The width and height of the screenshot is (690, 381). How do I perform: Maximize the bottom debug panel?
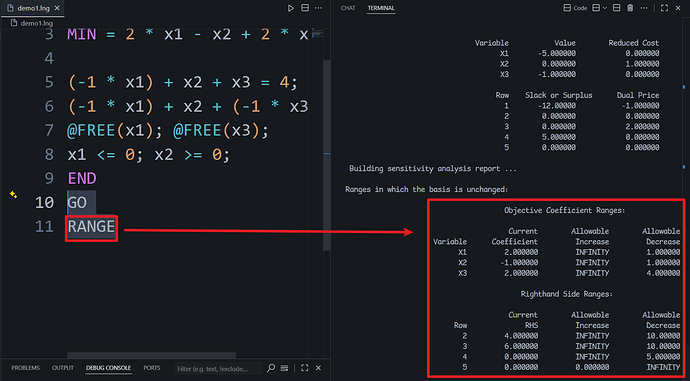[305, 368]
